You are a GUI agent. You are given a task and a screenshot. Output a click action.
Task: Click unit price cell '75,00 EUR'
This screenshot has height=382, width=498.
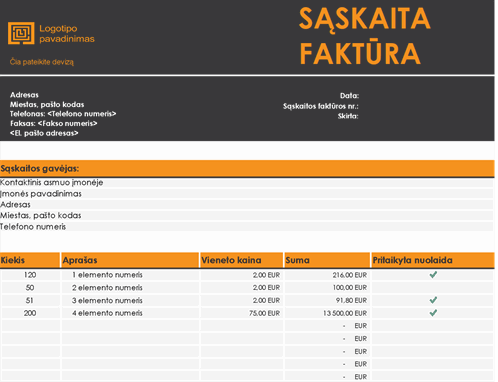242,313
